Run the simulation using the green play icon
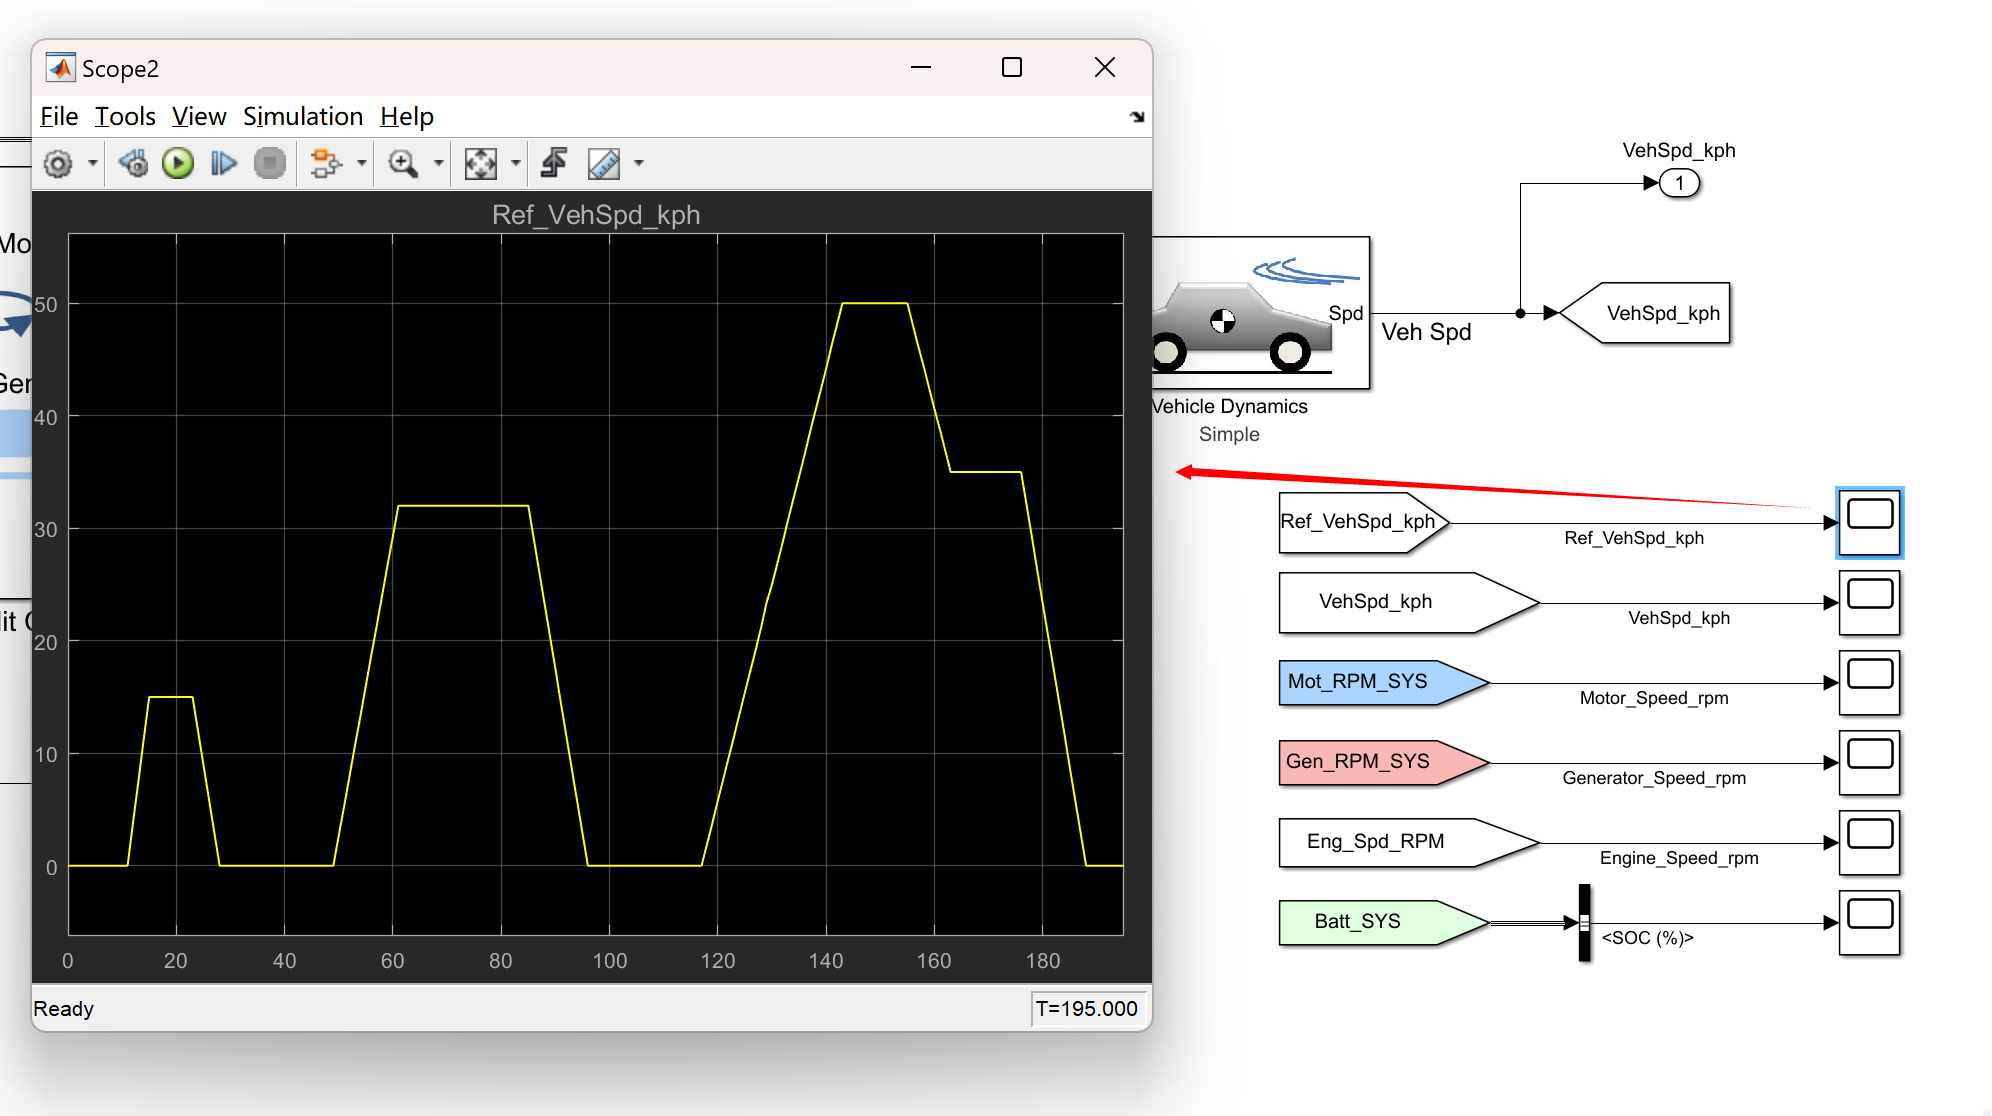The width and height of the screenshot is (1992, 1116). point(177,163)
